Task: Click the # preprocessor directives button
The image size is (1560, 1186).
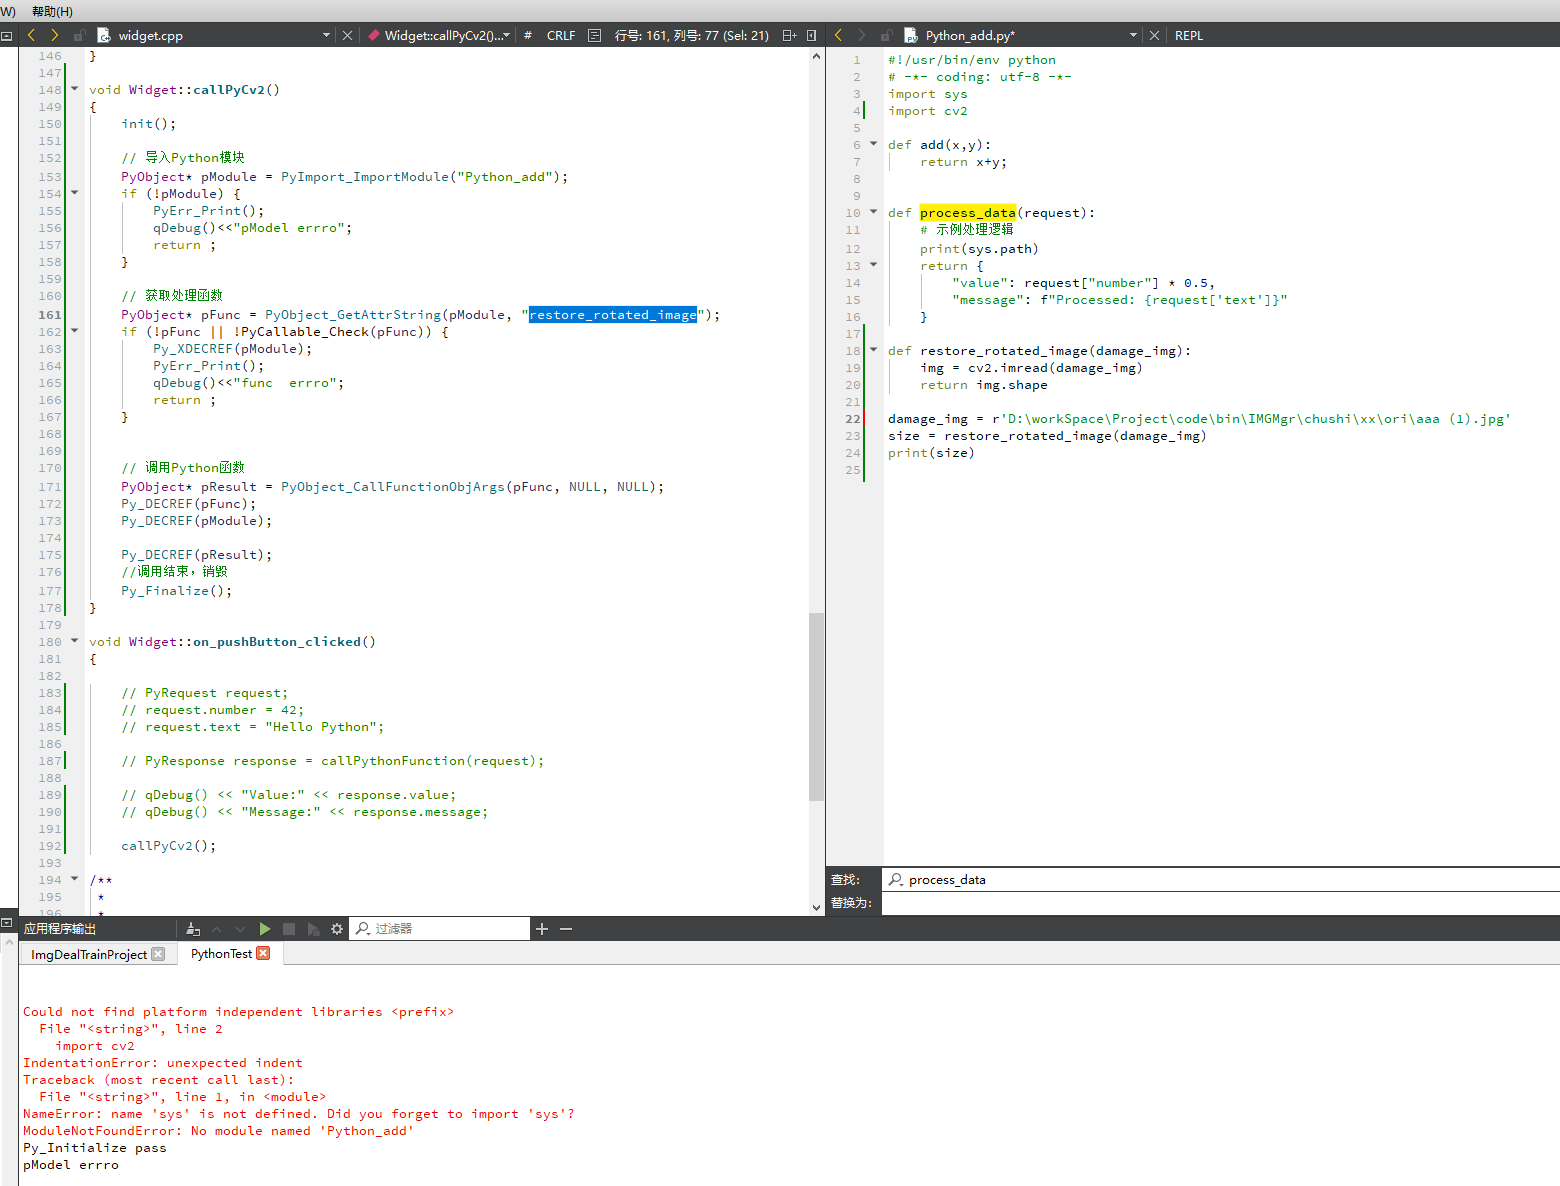Action: tap(528, 35)
